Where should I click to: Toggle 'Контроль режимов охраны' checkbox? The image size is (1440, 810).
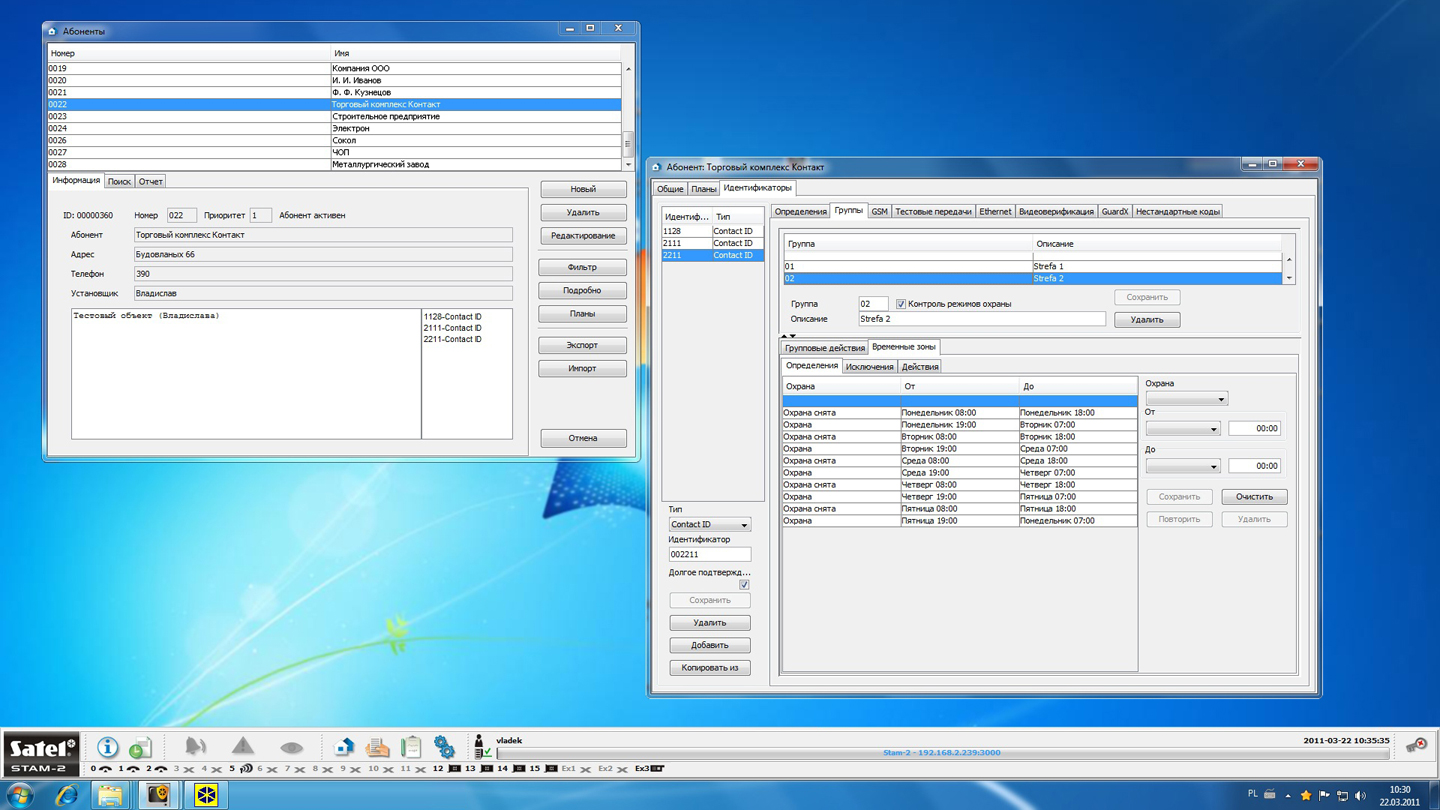(901, 304)
